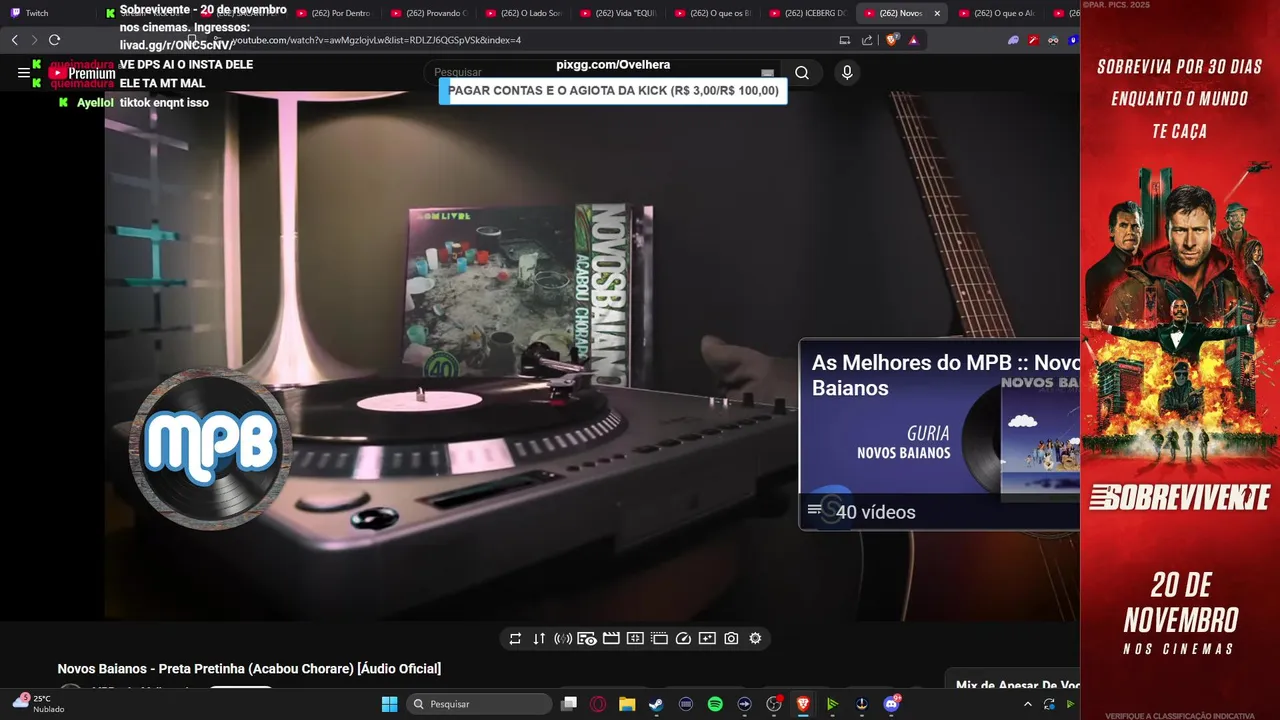This screenshot has height=720, width=1280.
Task: Open the "As Melhores do MPB" playlist card
Action: [940, 435]
